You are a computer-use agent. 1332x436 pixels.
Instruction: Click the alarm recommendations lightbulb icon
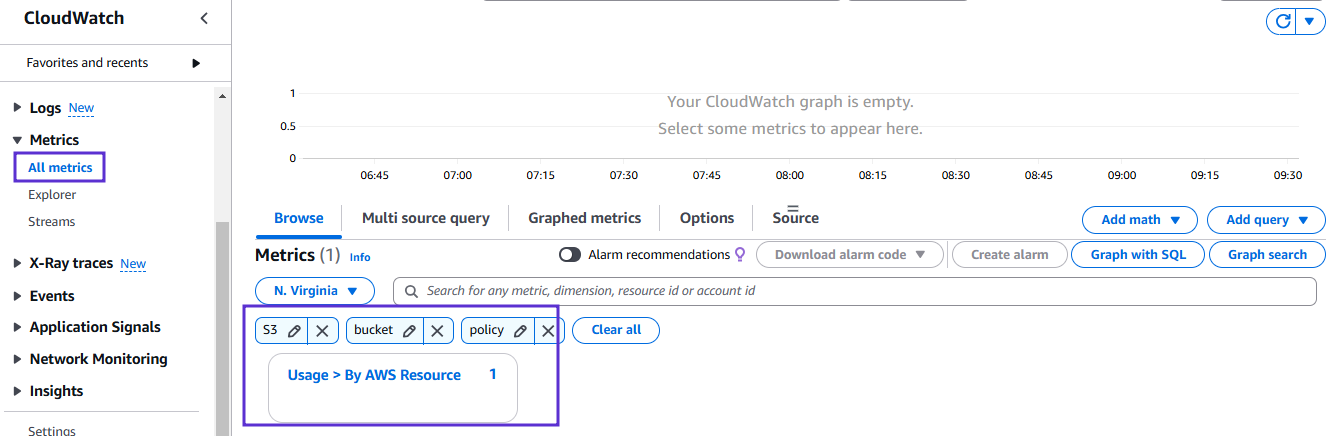740,255
